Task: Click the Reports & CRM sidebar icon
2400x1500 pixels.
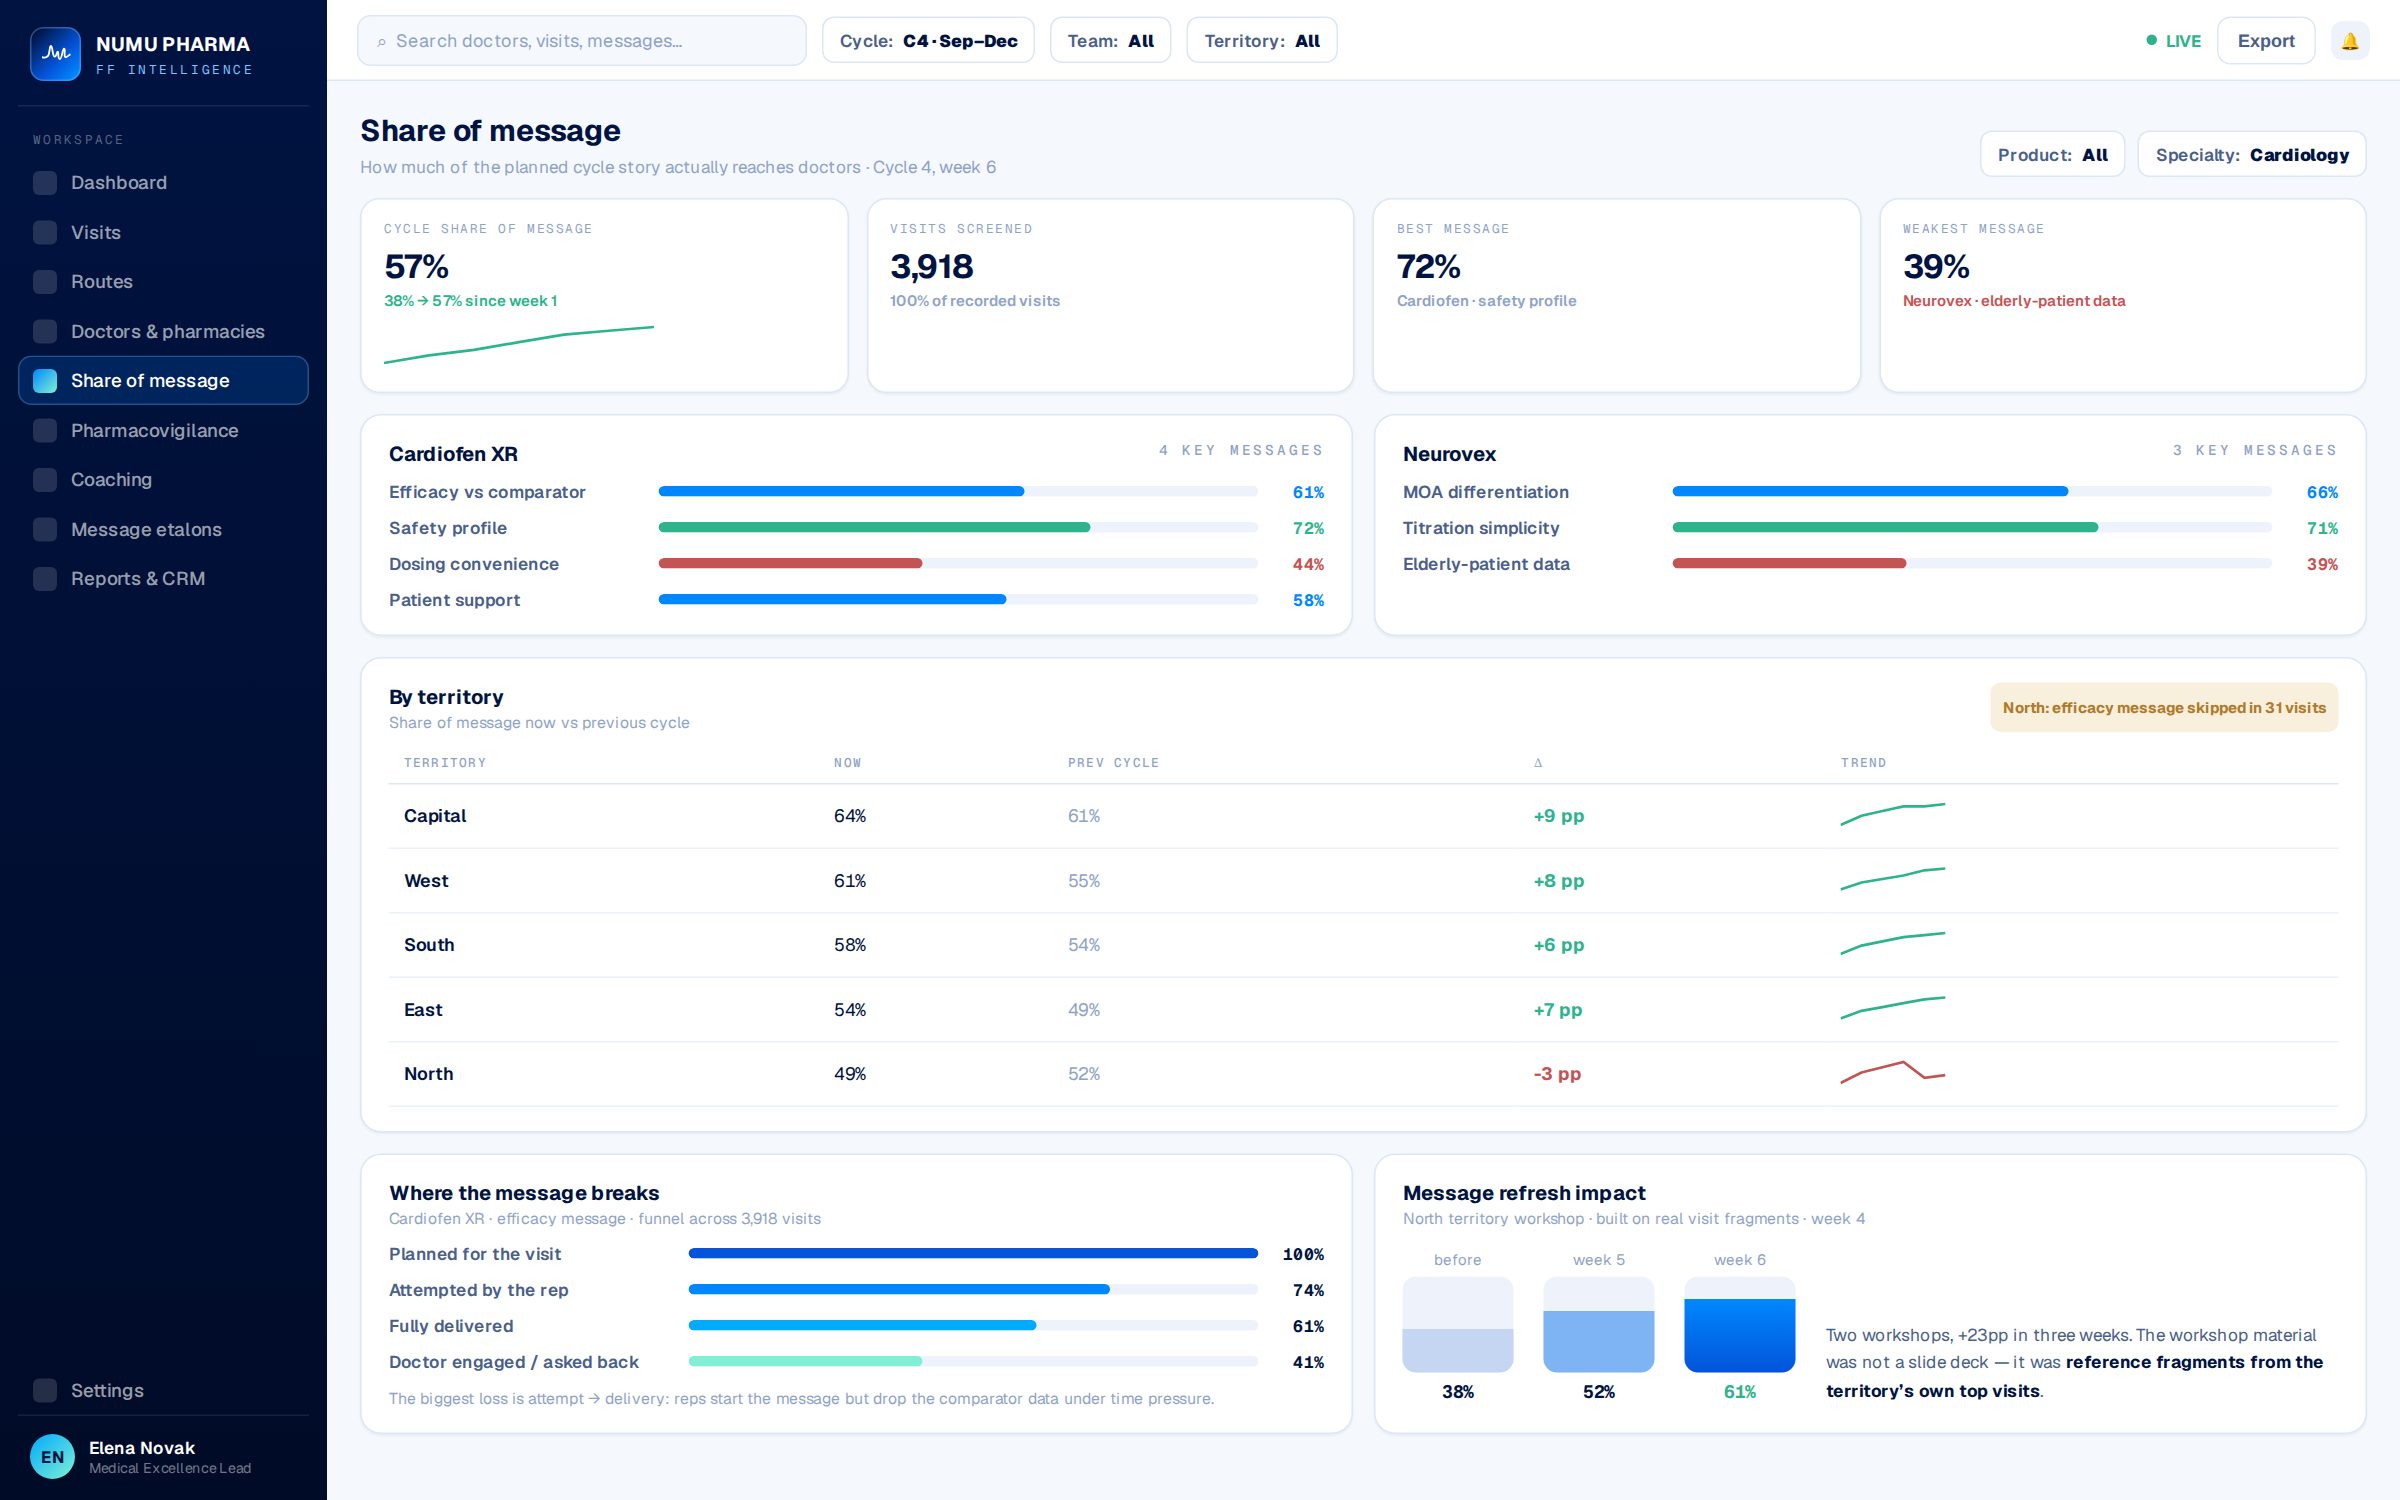Action: pyautogui.click(x=45, y=579)
